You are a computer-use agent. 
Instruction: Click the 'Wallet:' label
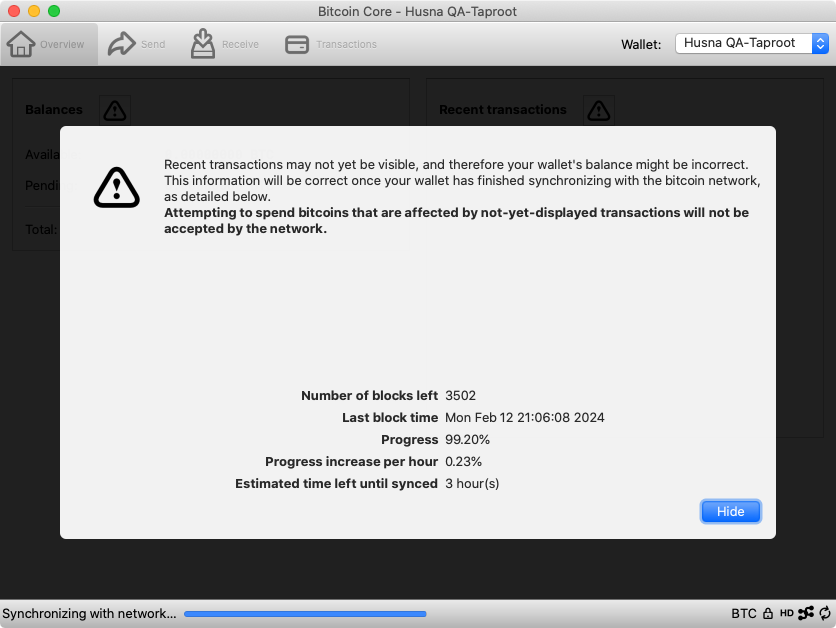[x=641, y=44]
